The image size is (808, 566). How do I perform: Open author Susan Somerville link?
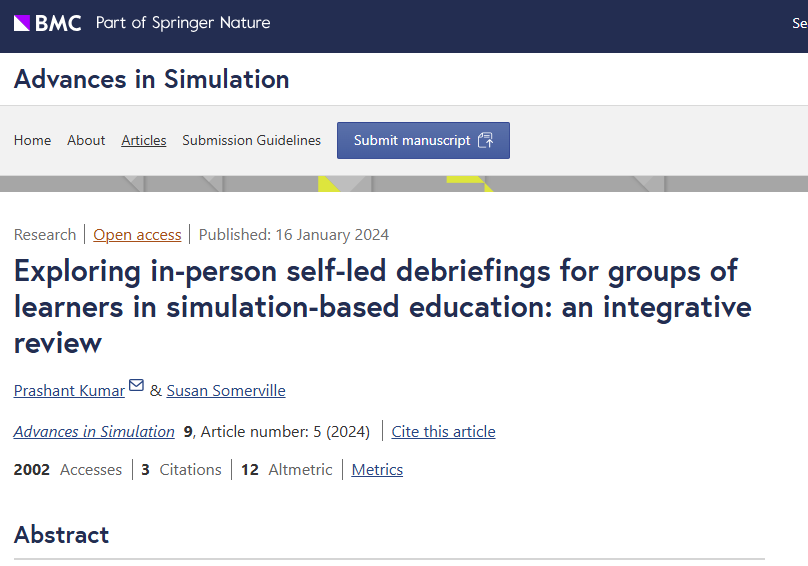[x=226, y=391]
